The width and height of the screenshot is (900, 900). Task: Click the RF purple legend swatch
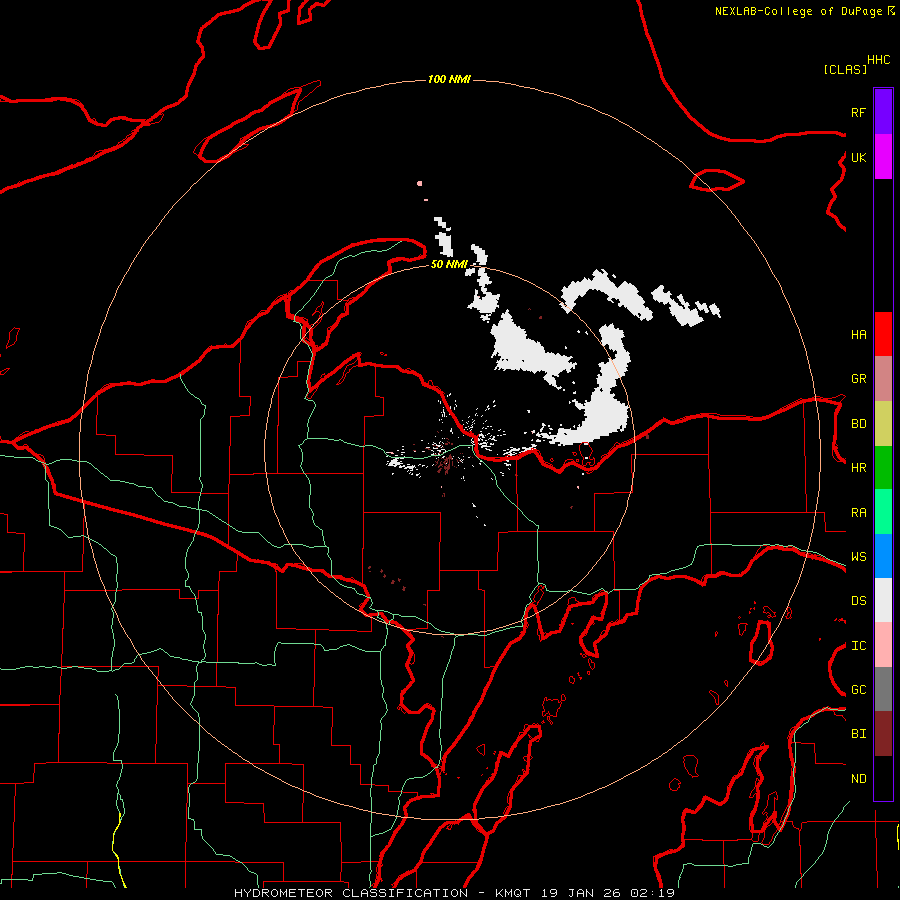pos(883,112)
